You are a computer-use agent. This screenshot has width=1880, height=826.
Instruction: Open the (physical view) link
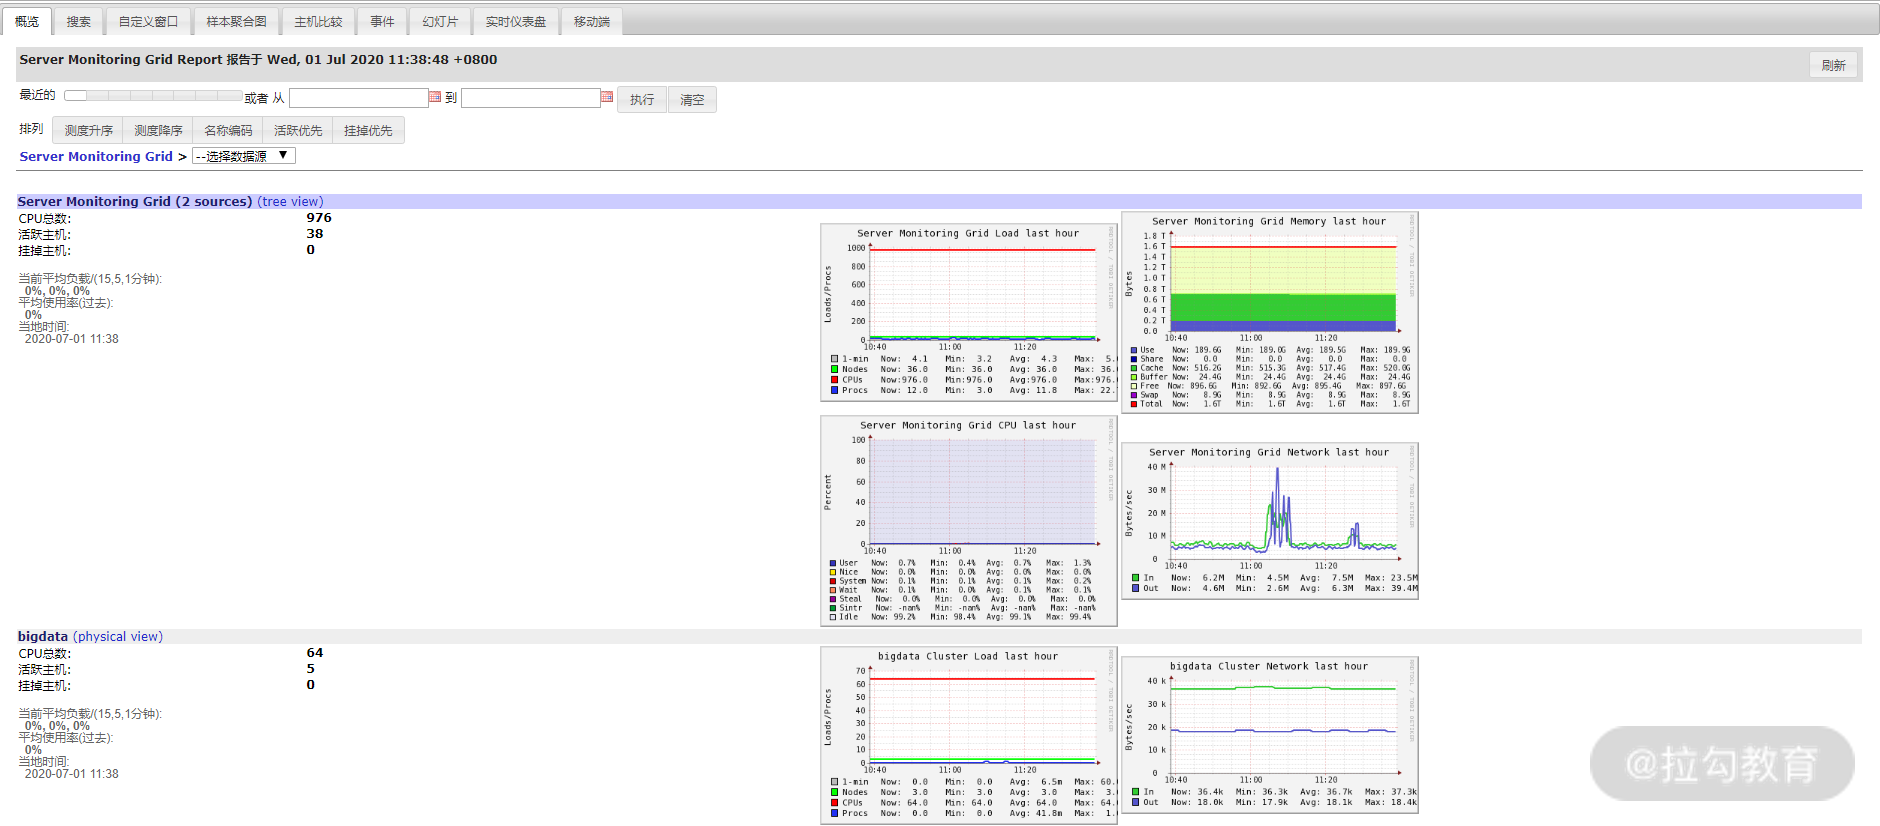tap(118, 637)
